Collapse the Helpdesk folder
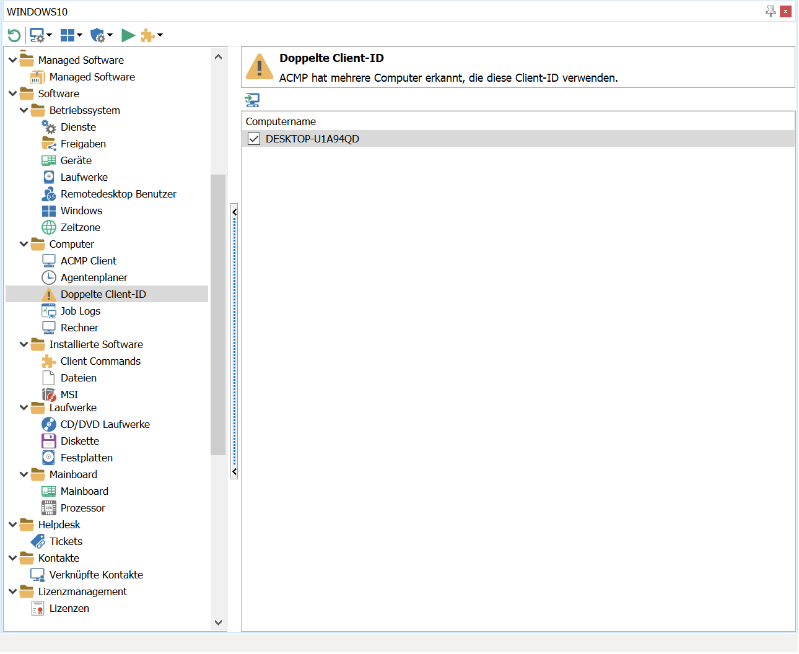Image resolution: width=799 pixels, height=654 pixels. pyautogui.click(x=13, y=525)
